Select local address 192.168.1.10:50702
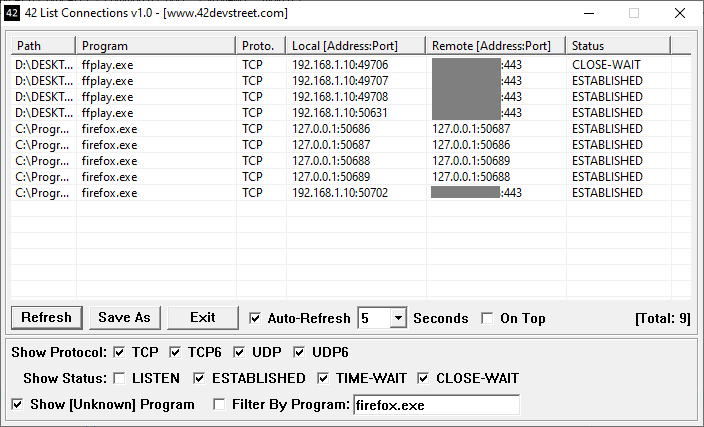 point(340,193)
